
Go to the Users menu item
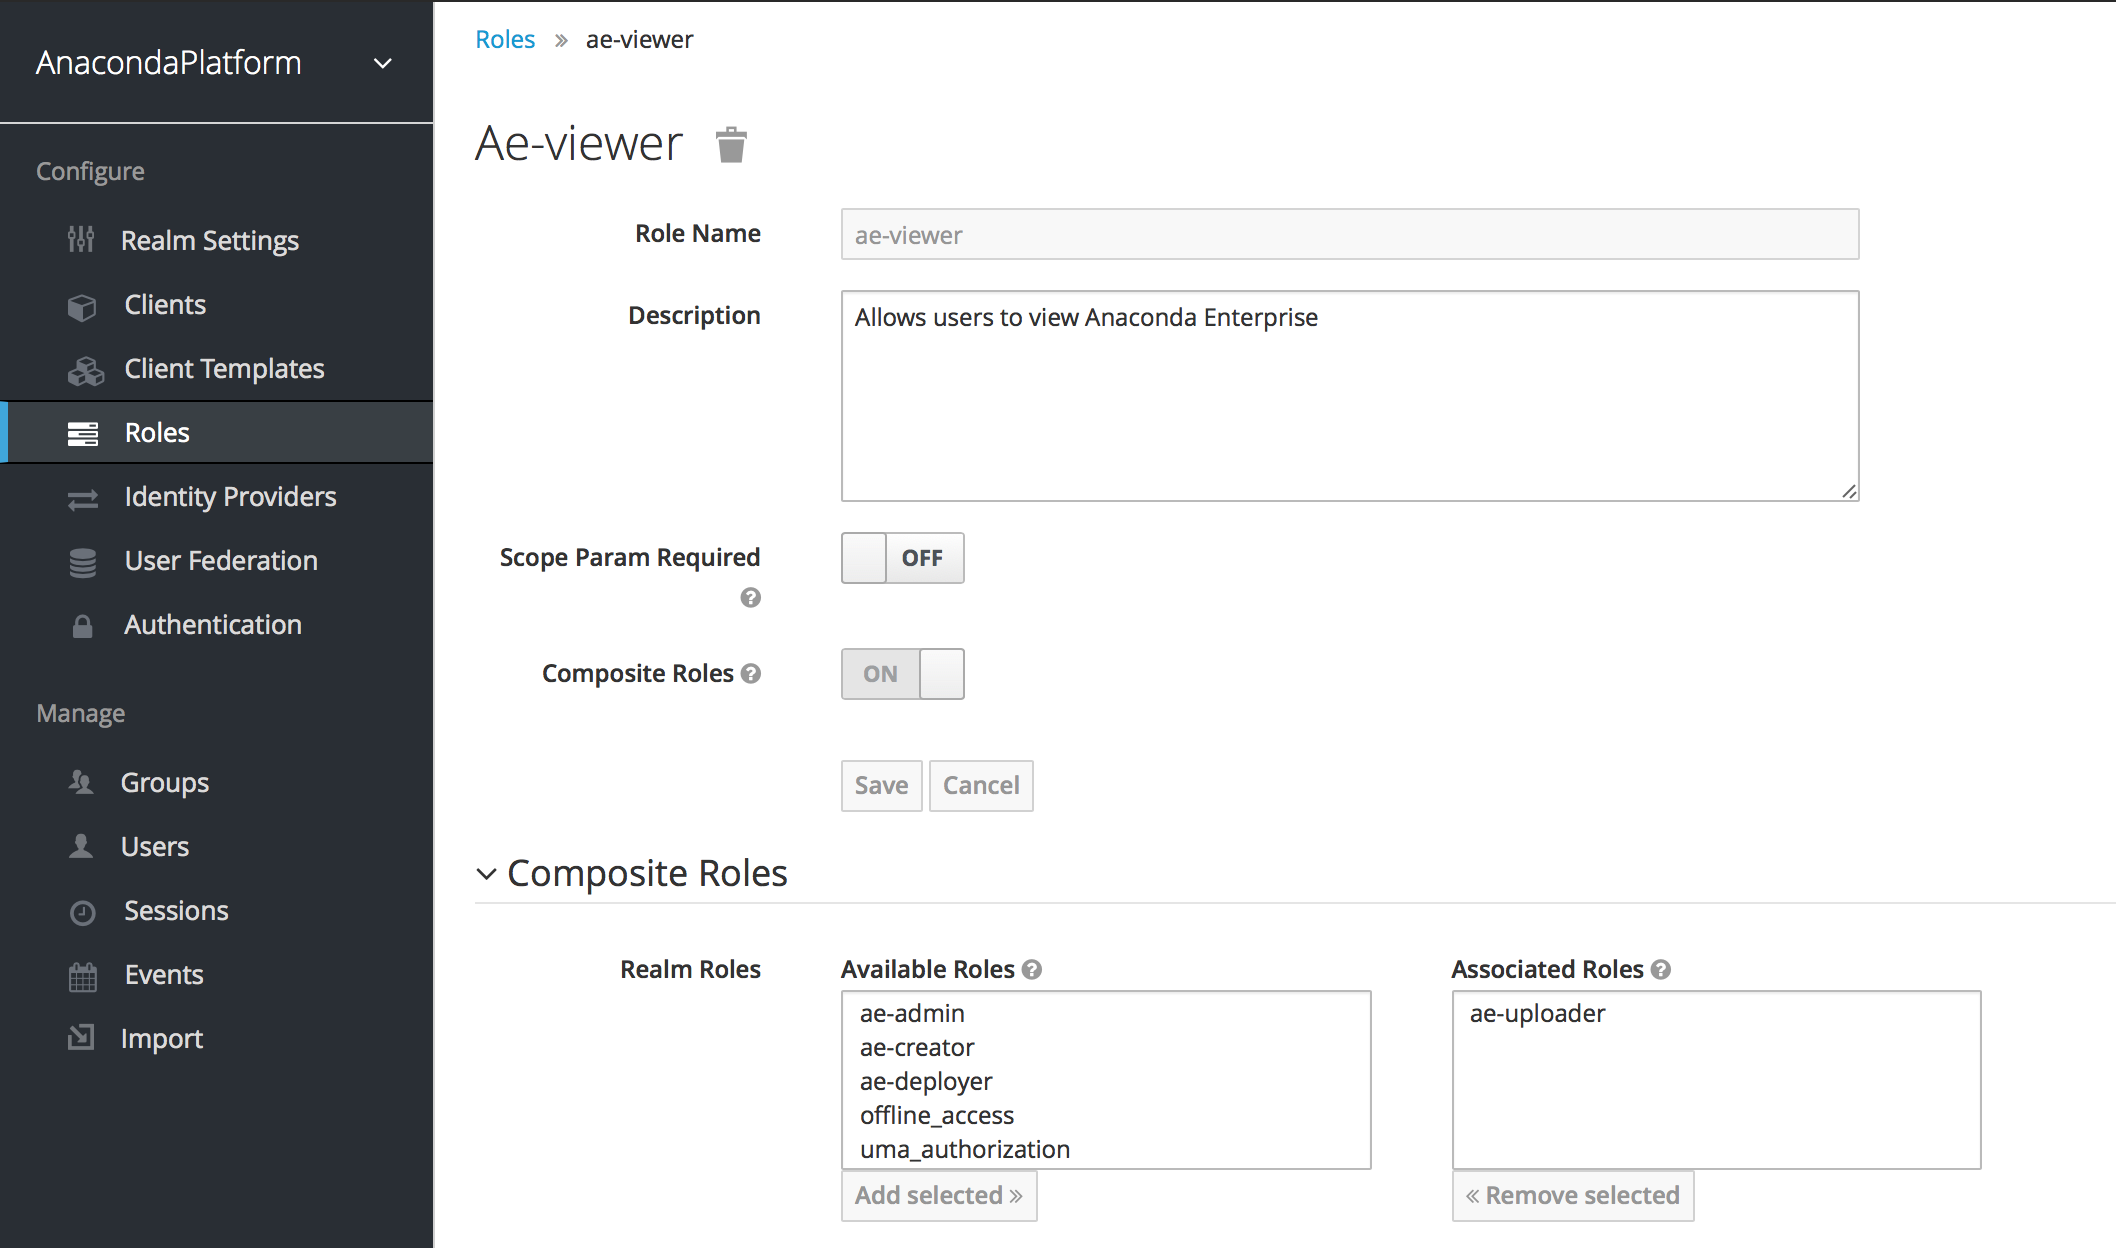coord(154,847)
